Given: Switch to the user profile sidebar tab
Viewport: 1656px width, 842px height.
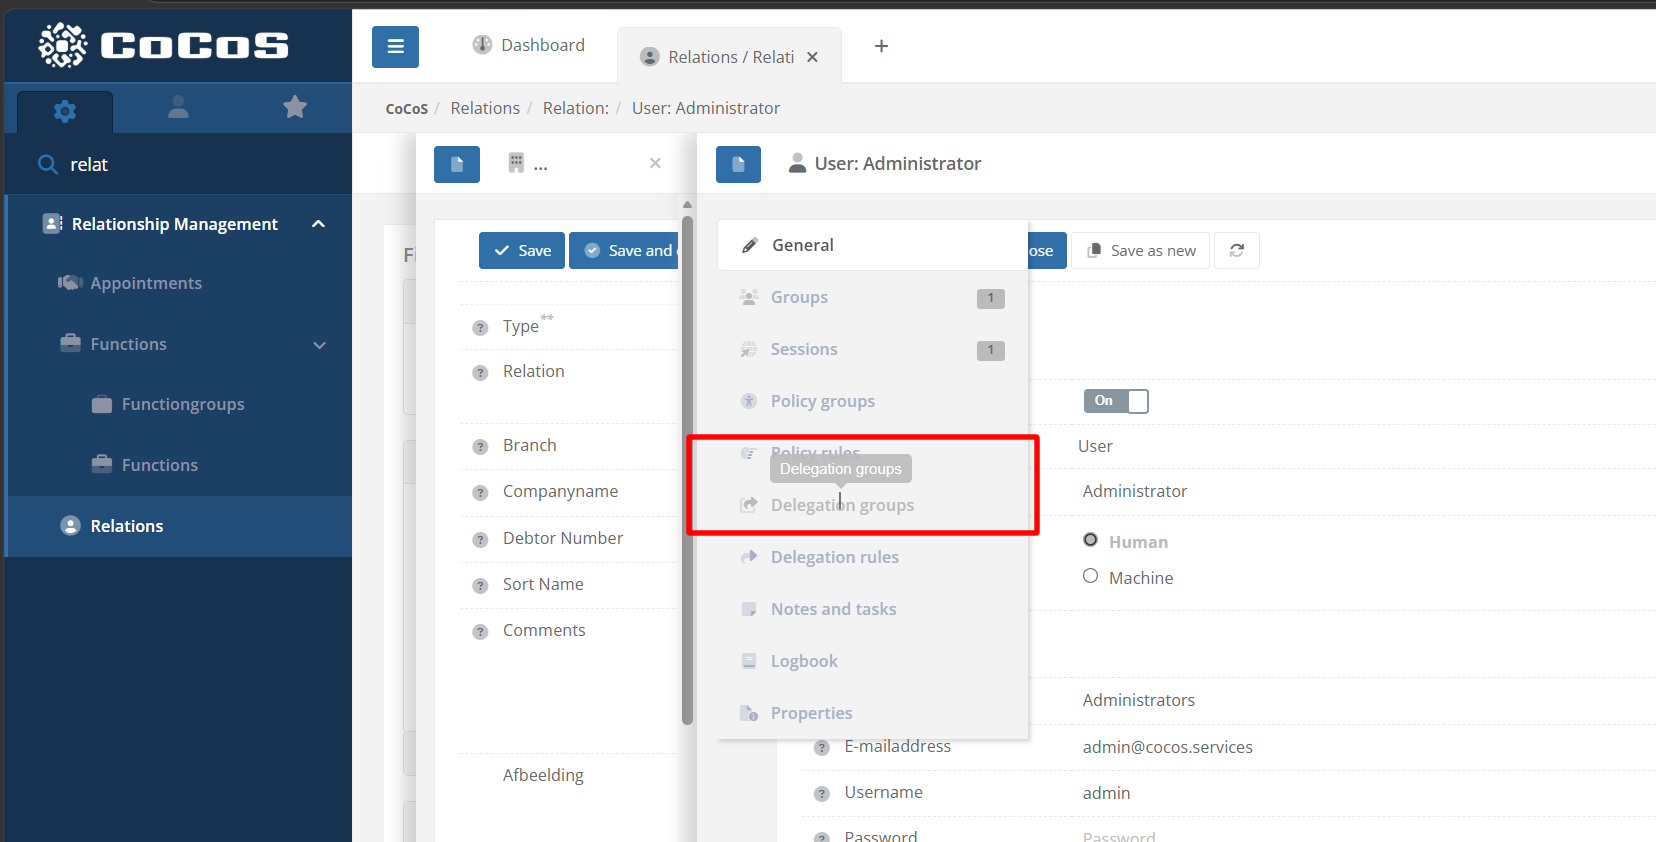Looking at the screenshot, I should tap(178, 107).
